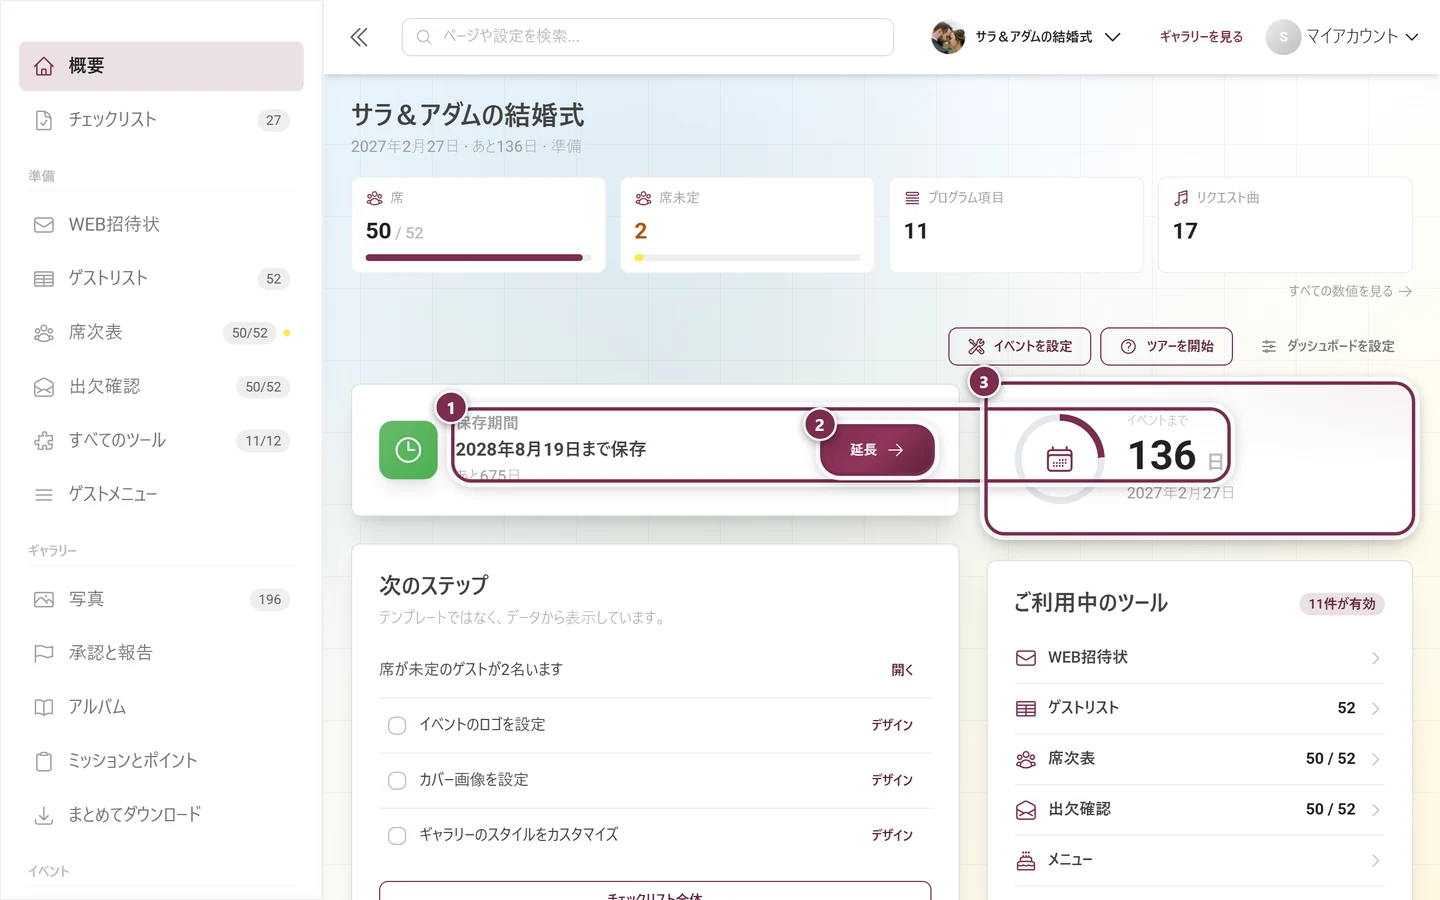Click the green clock icon in 保存期間 card

[x=408, y=450]
